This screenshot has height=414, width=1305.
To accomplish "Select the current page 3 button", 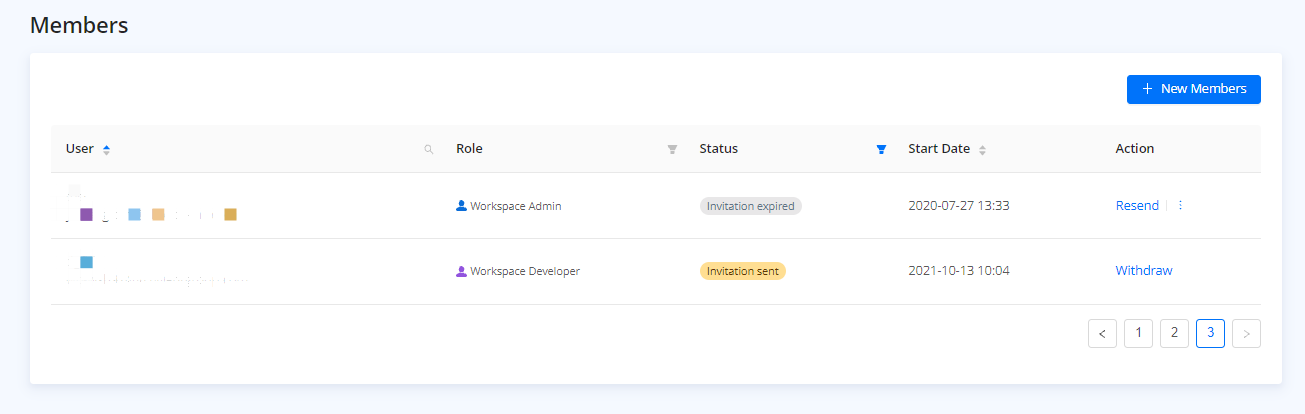I will click(1210, 334).
